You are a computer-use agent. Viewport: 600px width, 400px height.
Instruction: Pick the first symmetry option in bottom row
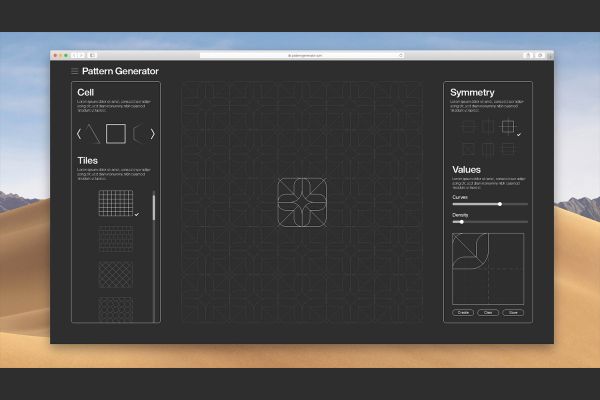469,149
